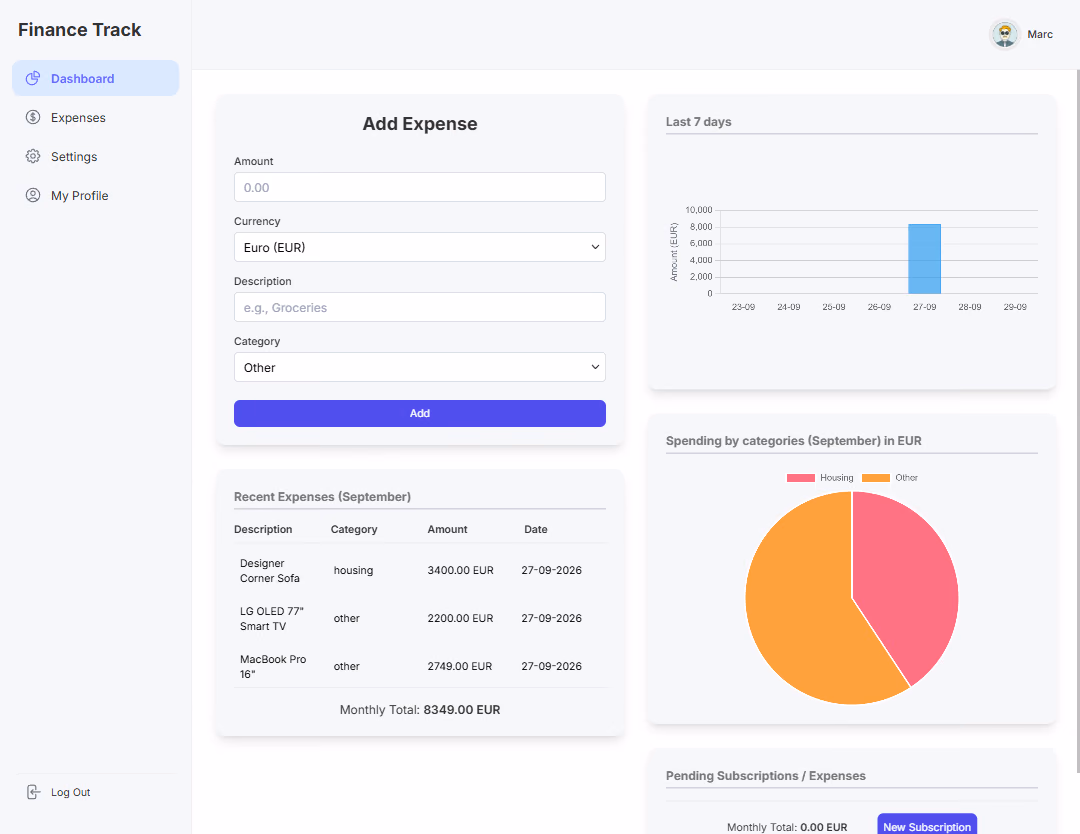The width and height of the screenshot is (1080, 834).
Task: Click the My Profile person icon
Action: [32, 195]
